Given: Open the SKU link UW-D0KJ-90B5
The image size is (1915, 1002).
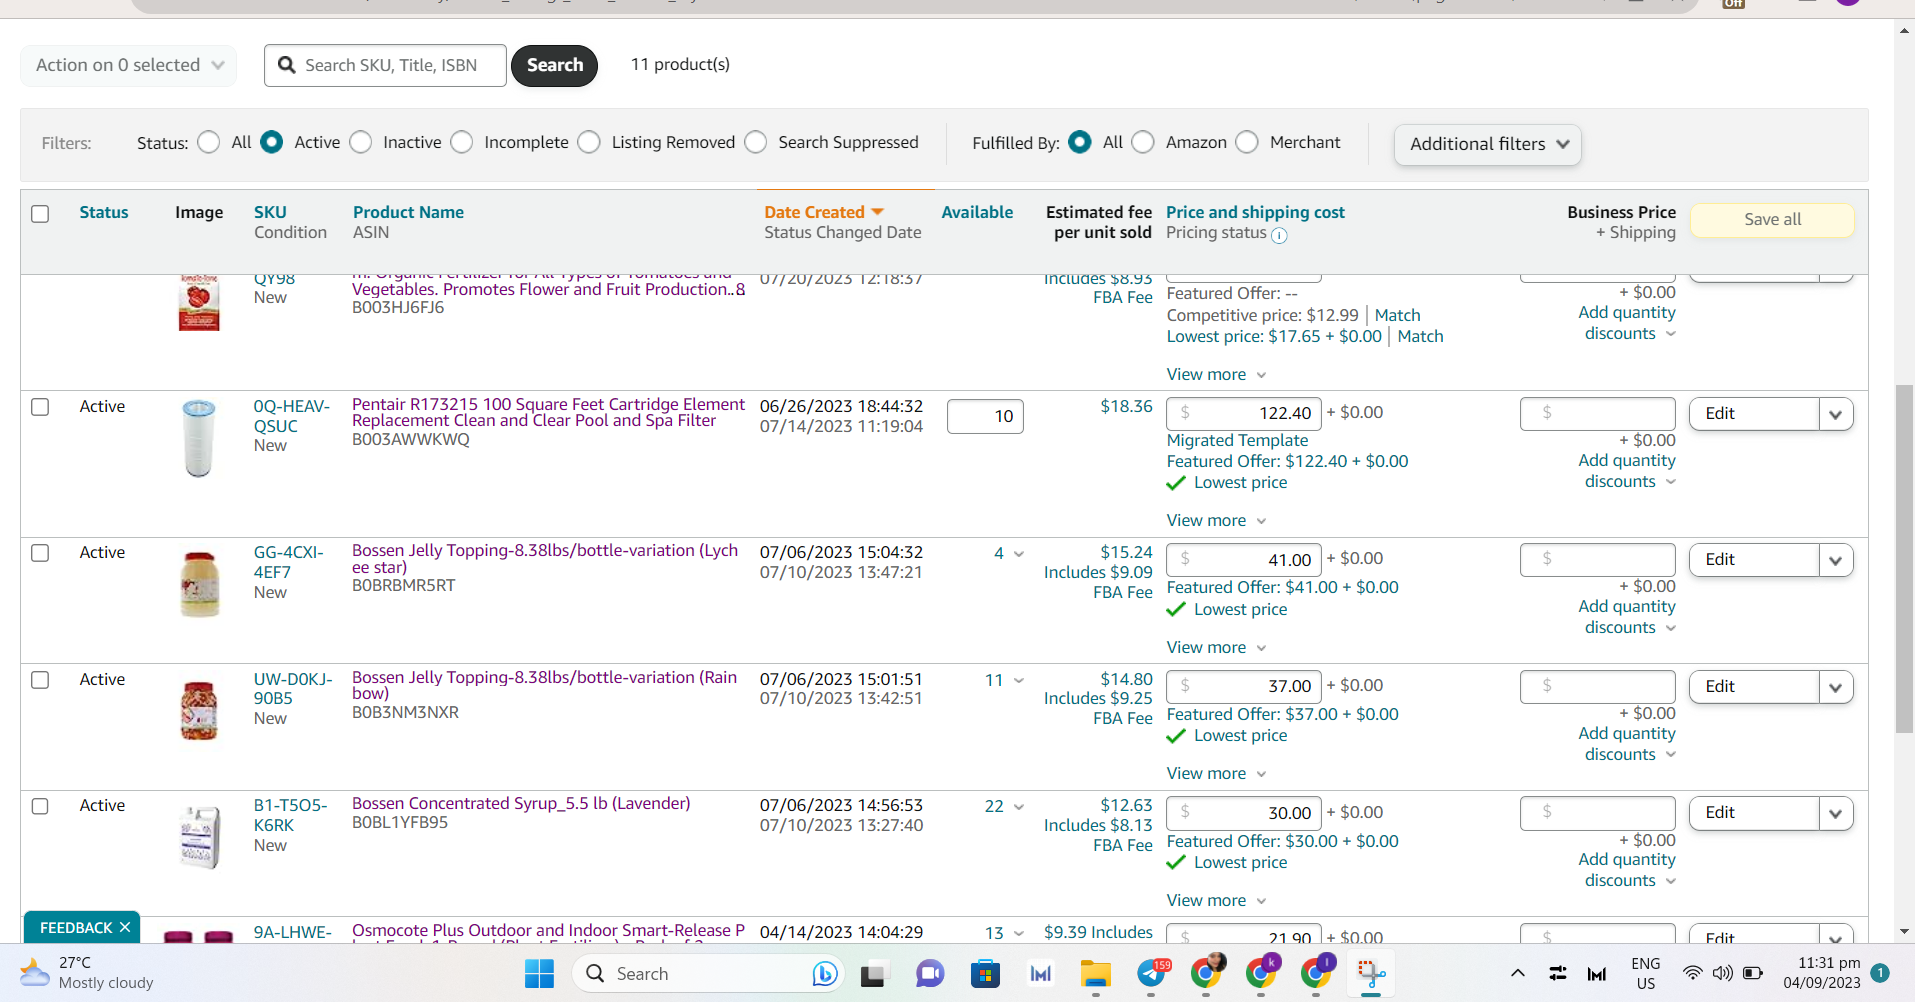Looking at the screenshot, I should tap(293, 688).
